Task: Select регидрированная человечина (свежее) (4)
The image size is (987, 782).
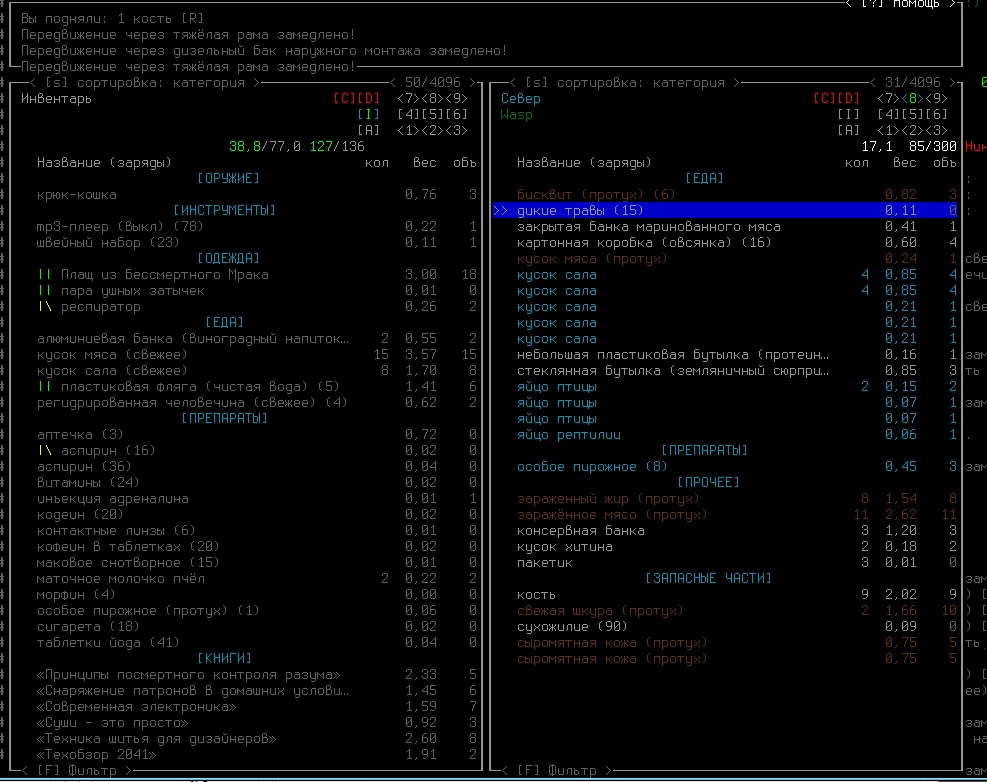Action: coord(257,402)
